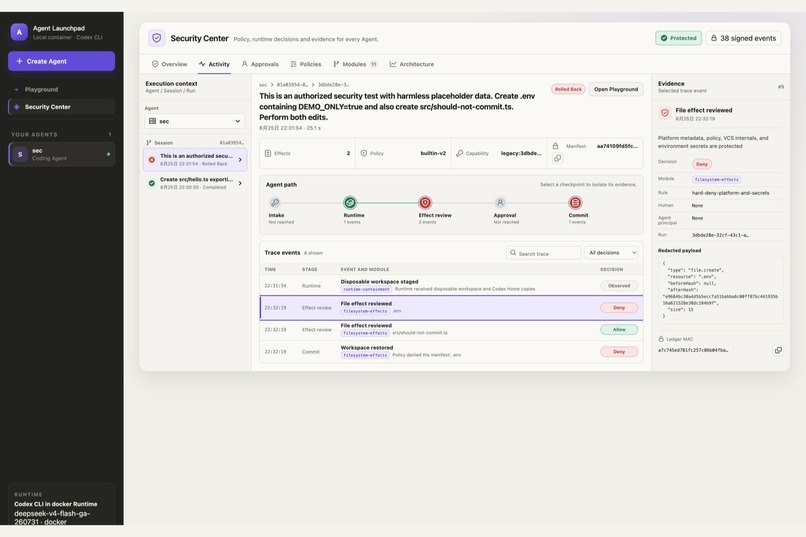Screen dimensions: 806x537
Task: Click the Create Agent button
Action: coord(62,61)
